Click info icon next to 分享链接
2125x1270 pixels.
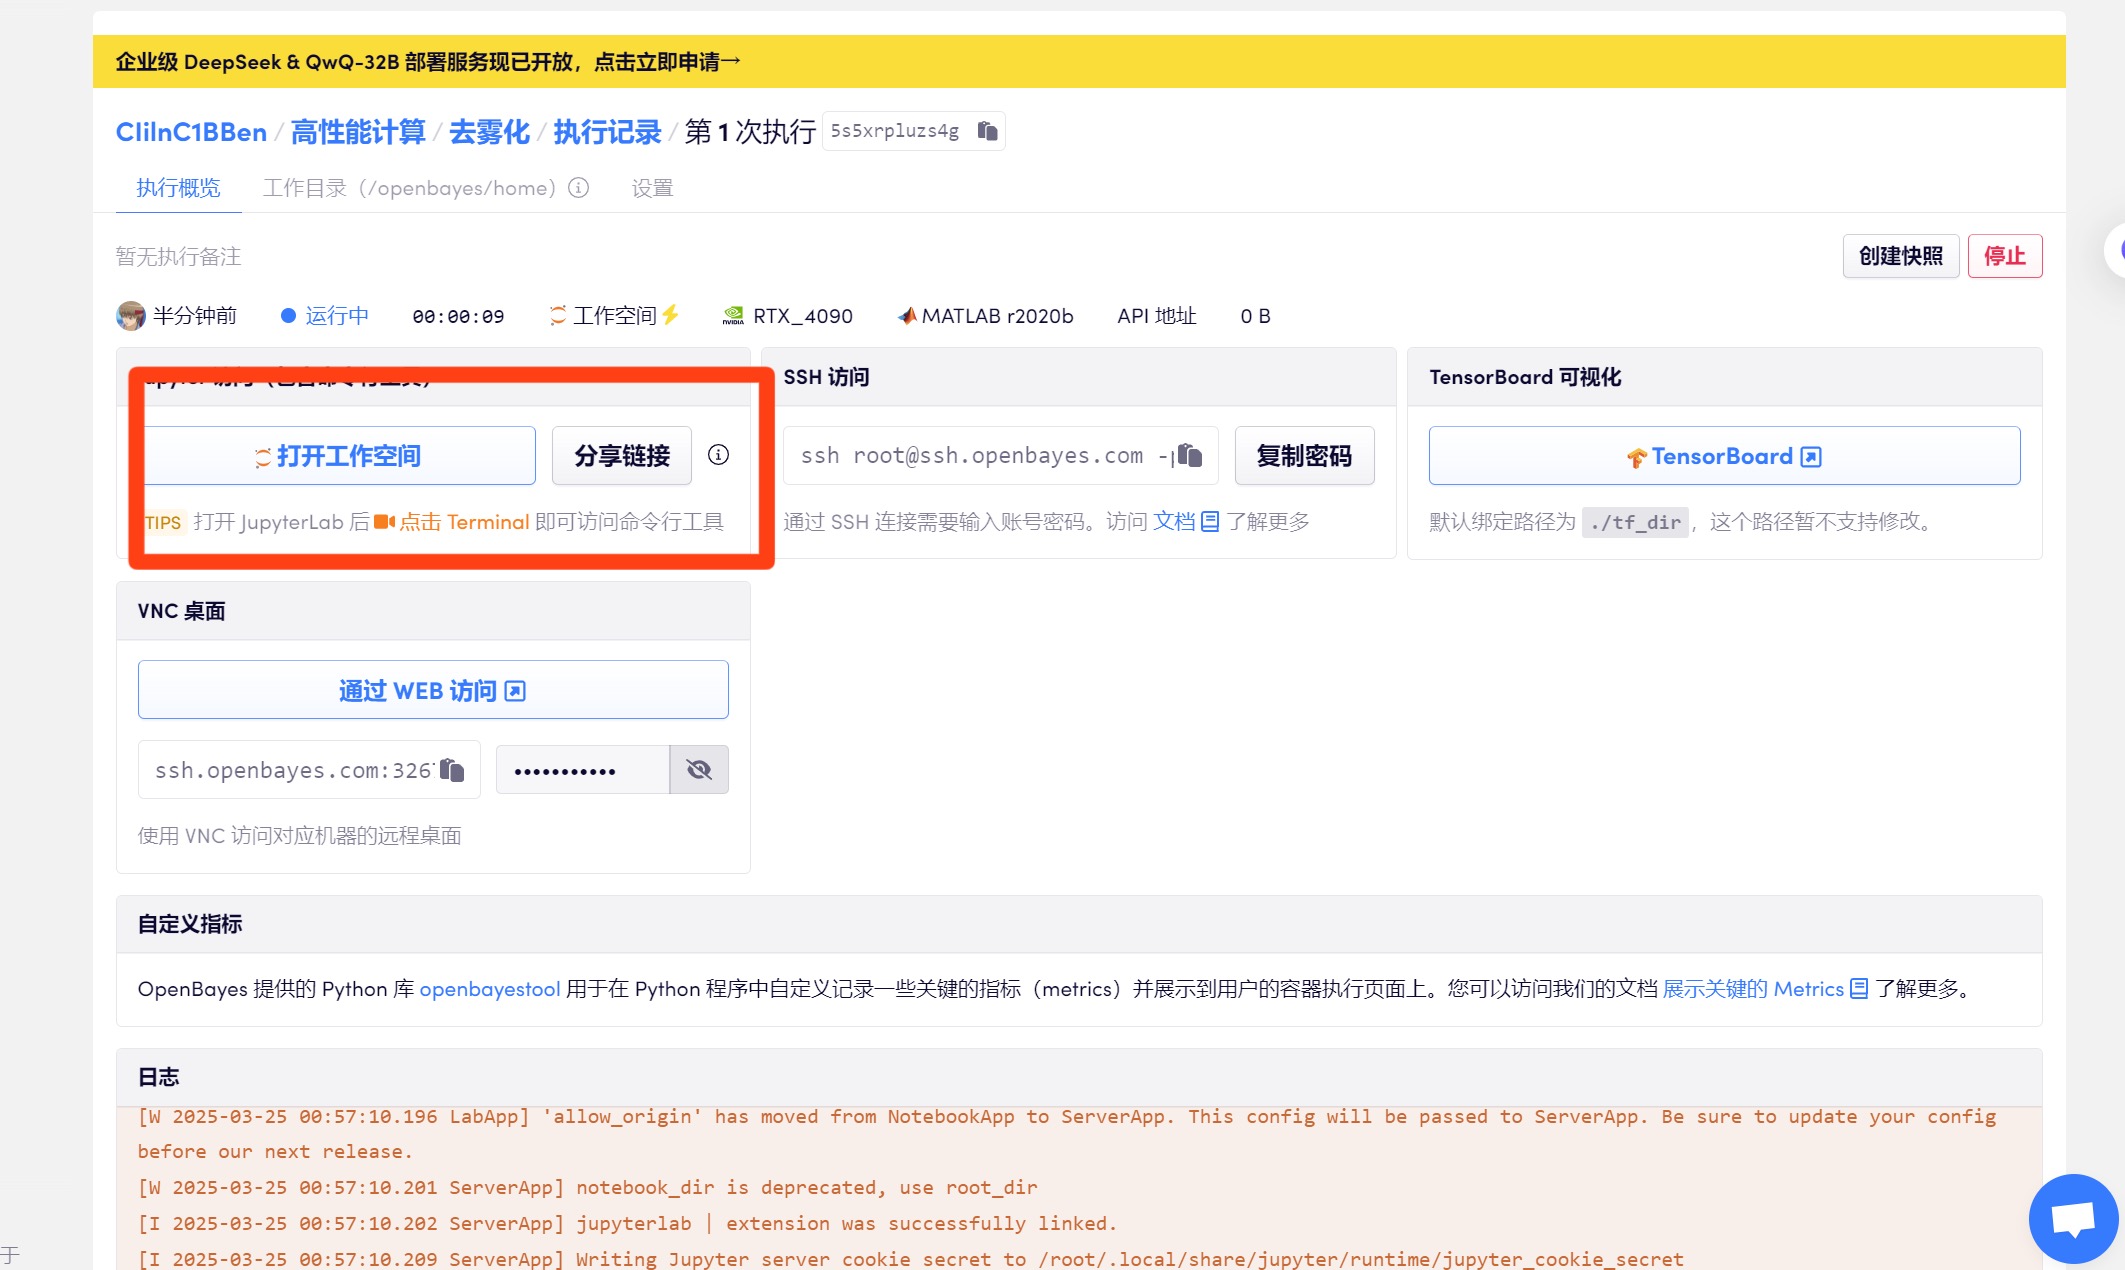tap(718, 455)
